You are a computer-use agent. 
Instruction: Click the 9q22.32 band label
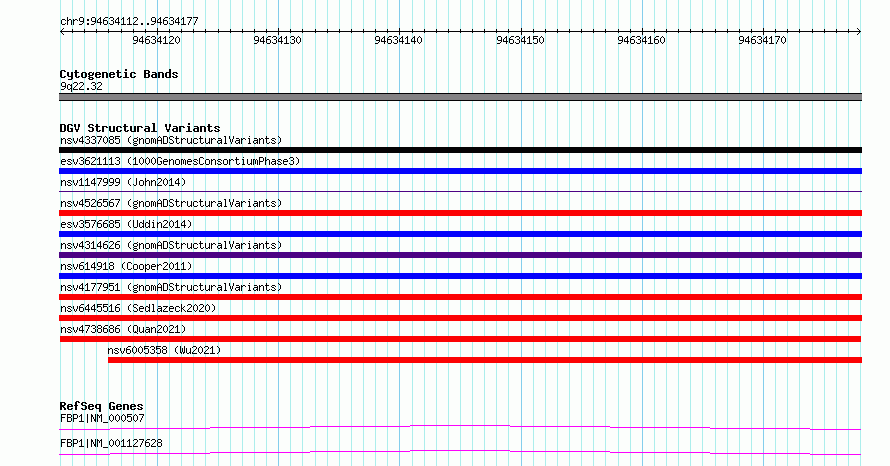click(81, 86)
